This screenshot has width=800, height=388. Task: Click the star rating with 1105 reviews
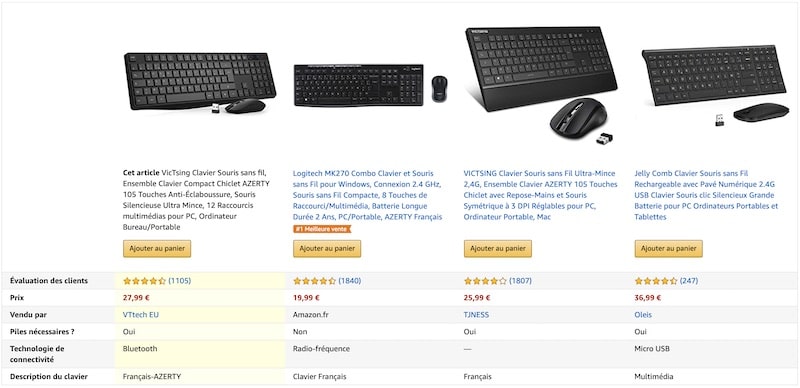click(x=144, y=281)
